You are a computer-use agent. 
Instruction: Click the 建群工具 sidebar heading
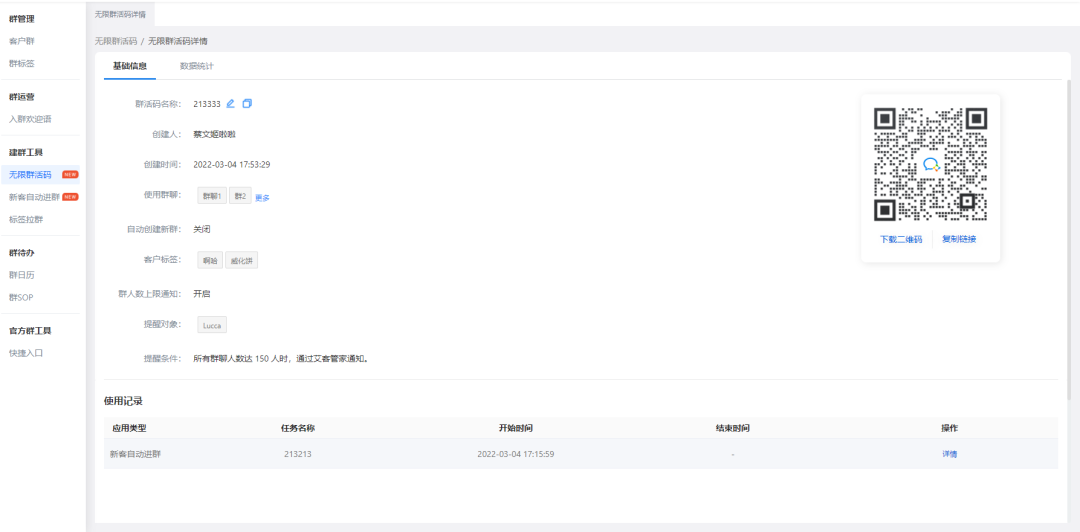coord(26,152)
